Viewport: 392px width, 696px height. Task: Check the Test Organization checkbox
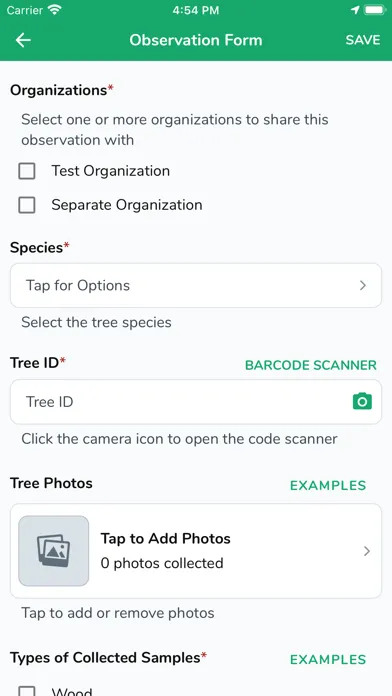click(27, 171)
